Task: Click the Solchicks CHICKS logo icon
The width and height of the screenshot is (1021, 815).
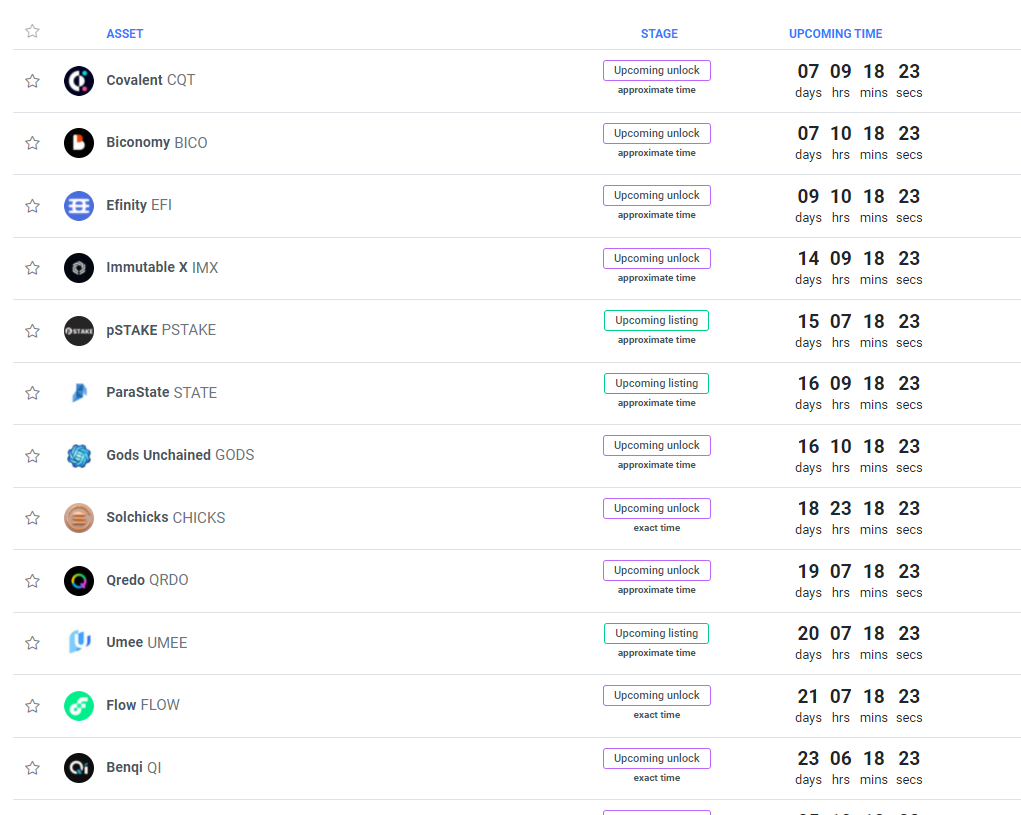Action: [x=79, y=518]
